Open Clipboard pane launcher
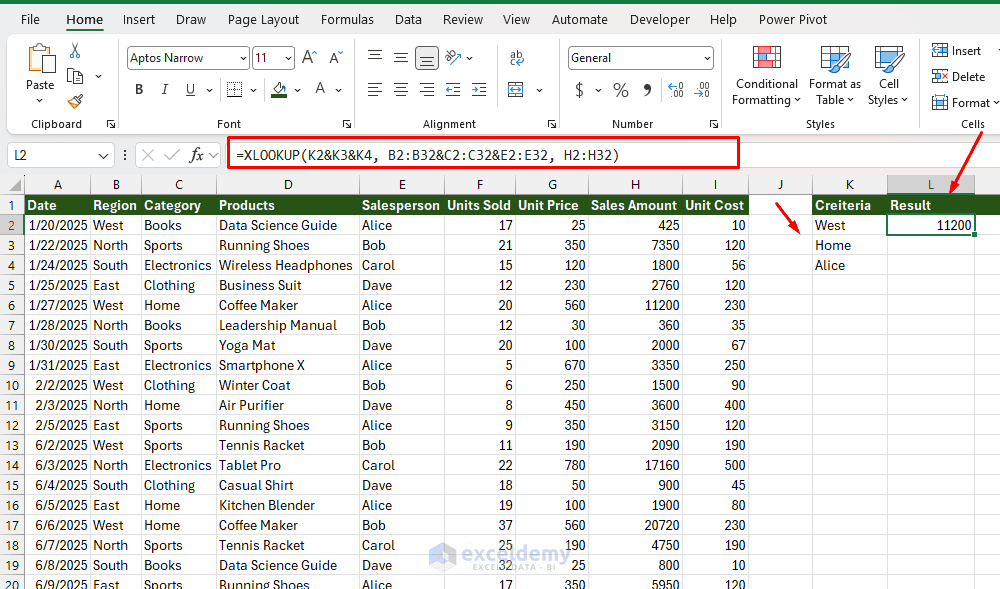Viewport: 1000px width, 589px height. coord(111,124)
